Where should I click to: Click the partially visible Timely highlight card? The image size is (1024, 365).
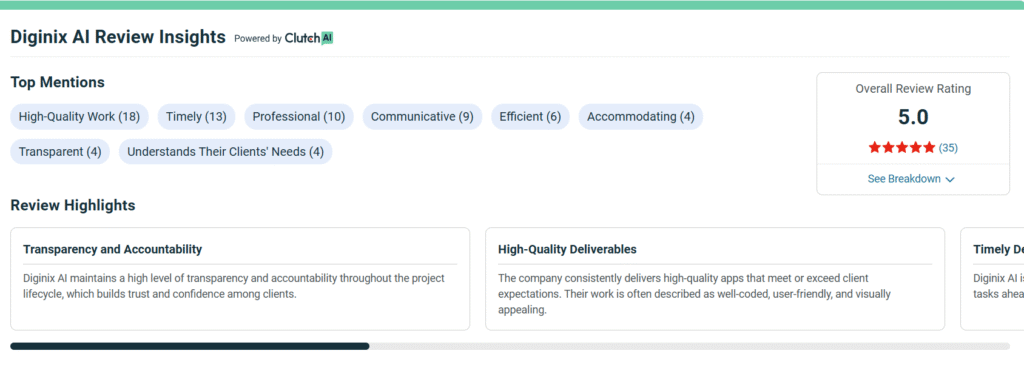click(x=992, y=279)
